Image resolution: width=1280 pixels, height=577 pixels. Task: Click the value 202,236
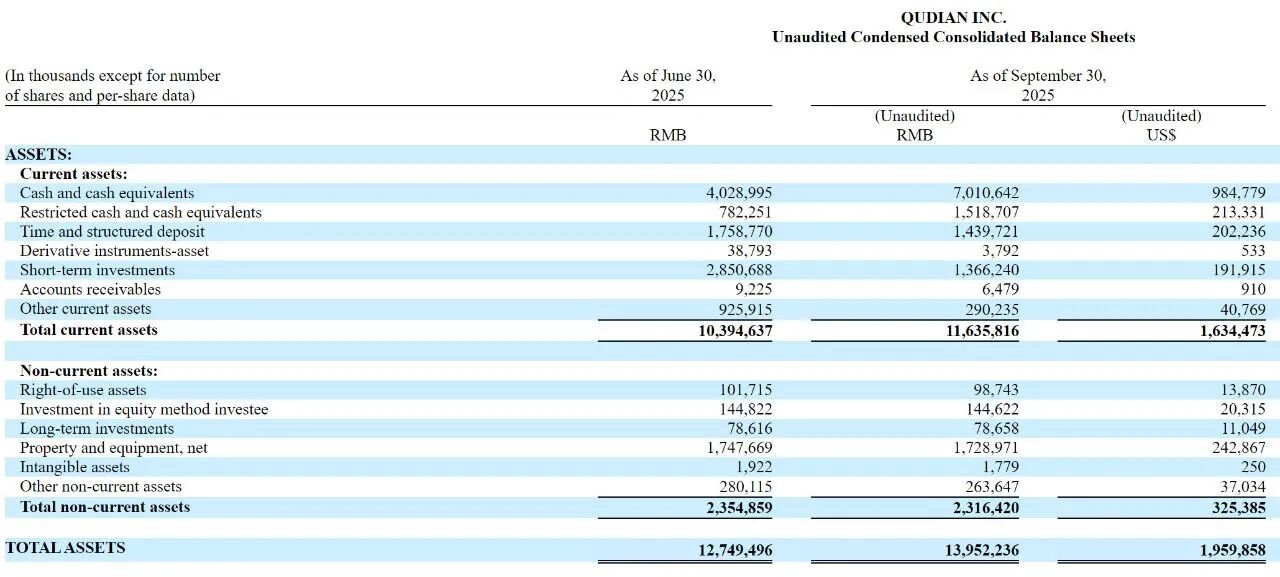[x=1238, y=231]
